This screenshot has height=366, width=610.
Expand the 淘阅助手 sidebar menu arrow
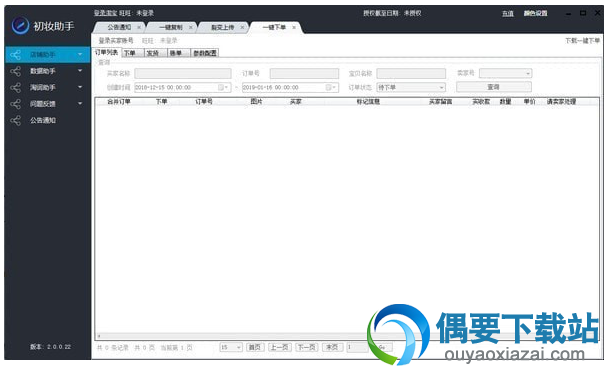80,87
